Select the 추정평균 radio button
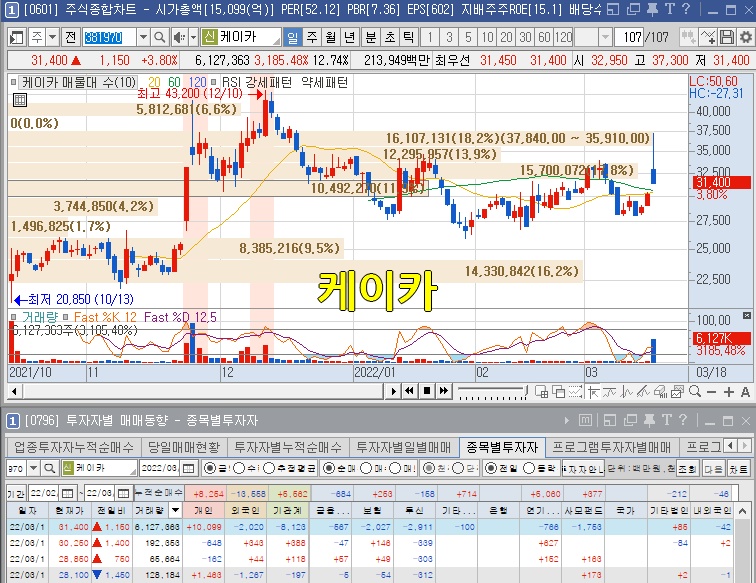The height and width of the screenshot is (583, 756). pyautogui.click(x=269, y=468)
